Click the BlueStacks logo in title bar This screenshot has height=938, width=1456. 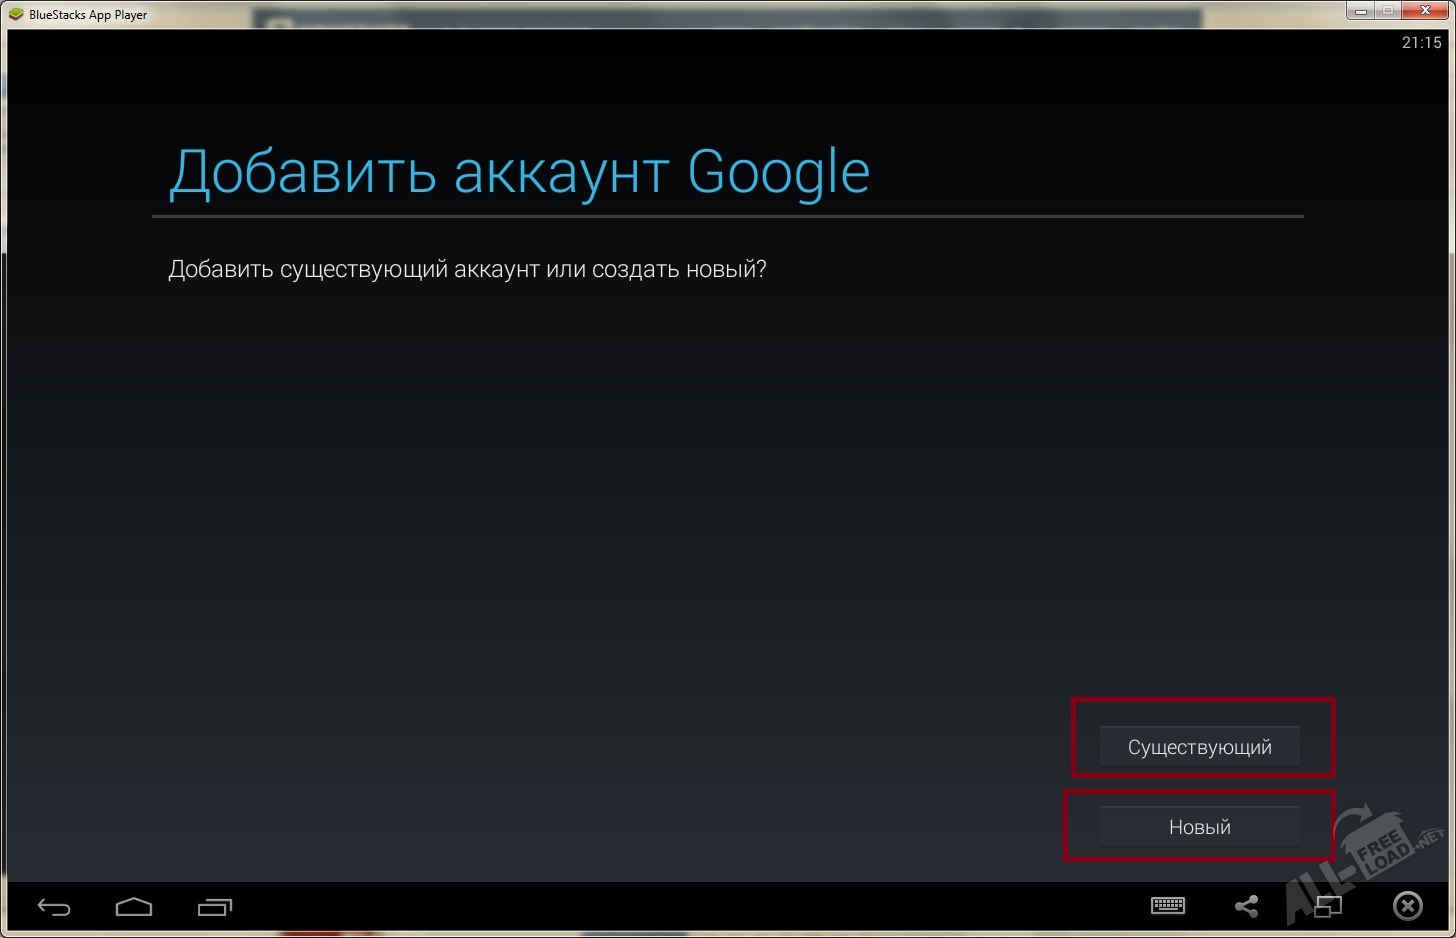pyautogui.click(x=16, y=14)
